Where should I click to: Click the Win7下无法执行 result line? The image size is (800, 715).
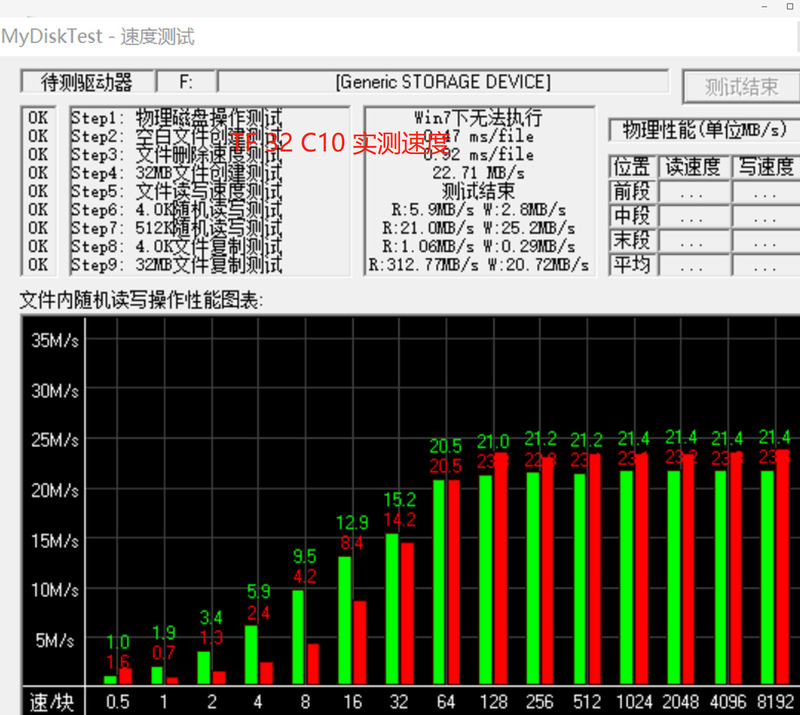[479, 118]
